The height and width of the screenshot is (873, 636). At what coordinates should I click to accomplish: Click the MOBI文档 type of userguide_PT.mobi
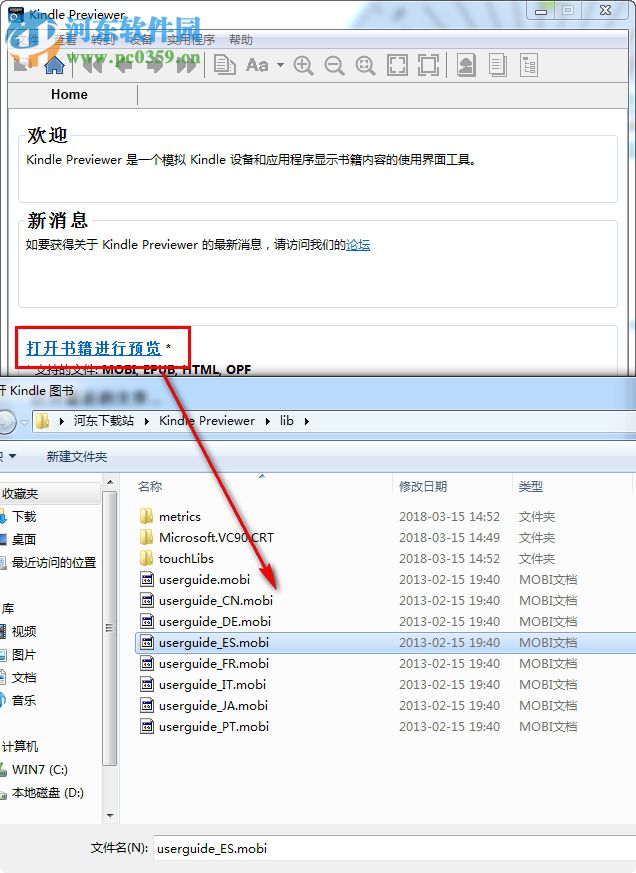[548, 727]
